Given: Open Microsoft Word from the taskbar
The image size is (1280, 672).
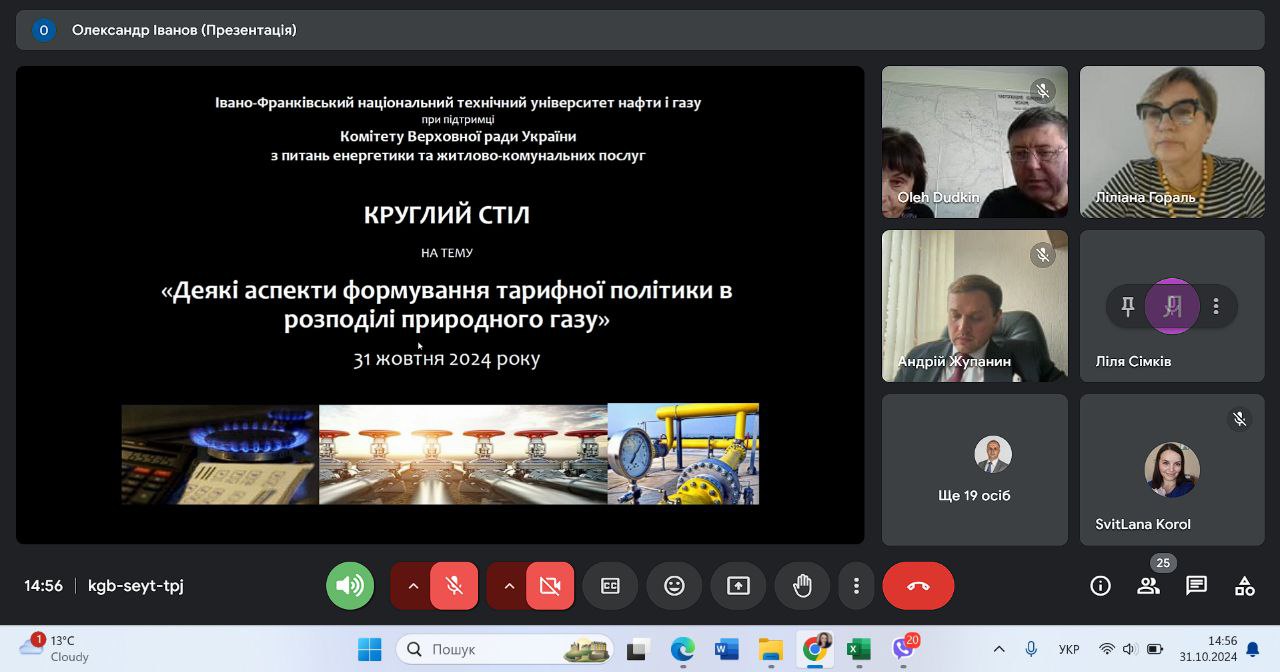Looking at the screenshot, I should coord(726,649).
